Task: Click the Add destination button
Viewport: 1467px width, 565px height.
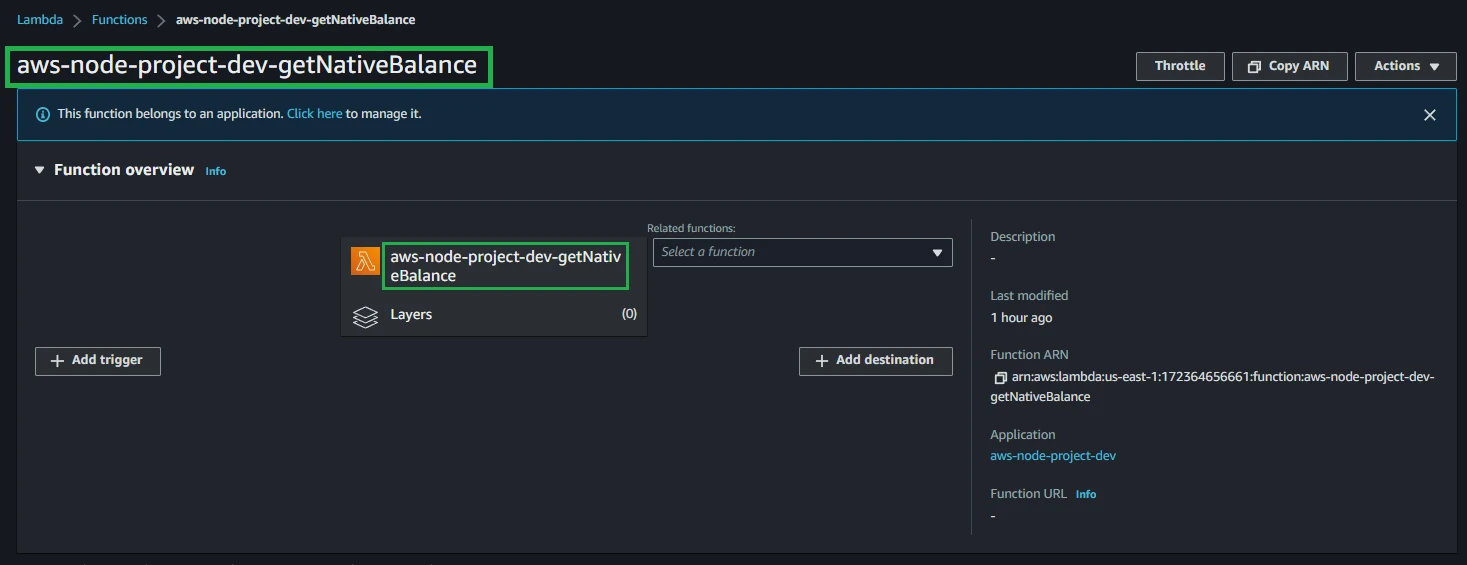Action: click(875, 360)
